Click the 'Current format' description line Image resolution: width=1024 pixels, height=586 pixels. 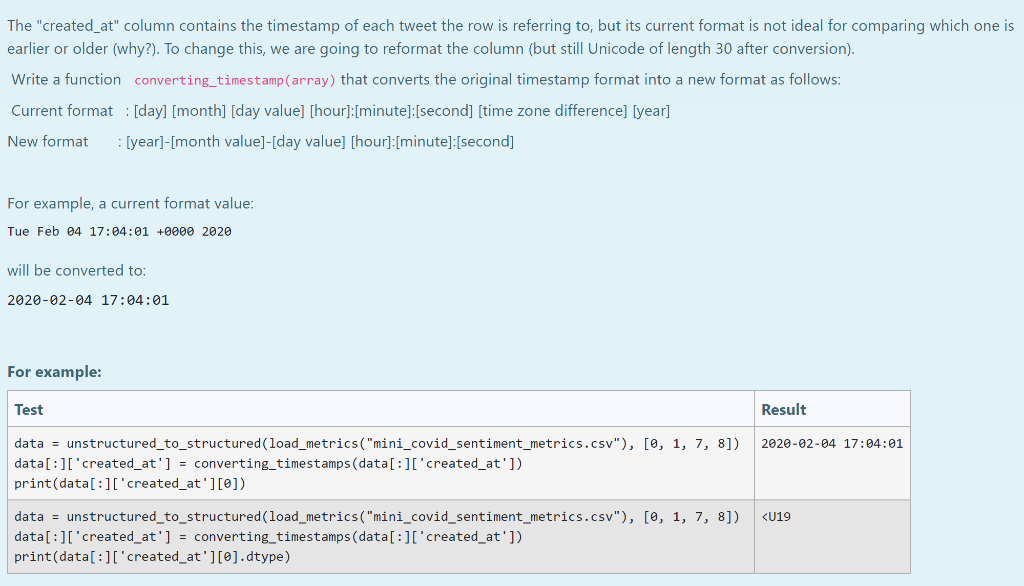(x=340, y=110)
